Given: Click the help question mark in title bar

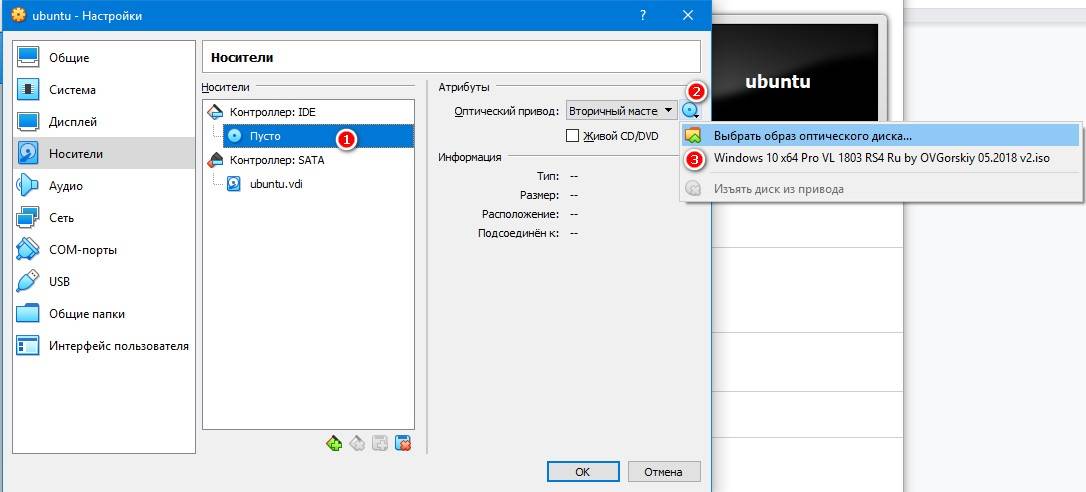Looking at the screenshot, I should pos(641,15).
